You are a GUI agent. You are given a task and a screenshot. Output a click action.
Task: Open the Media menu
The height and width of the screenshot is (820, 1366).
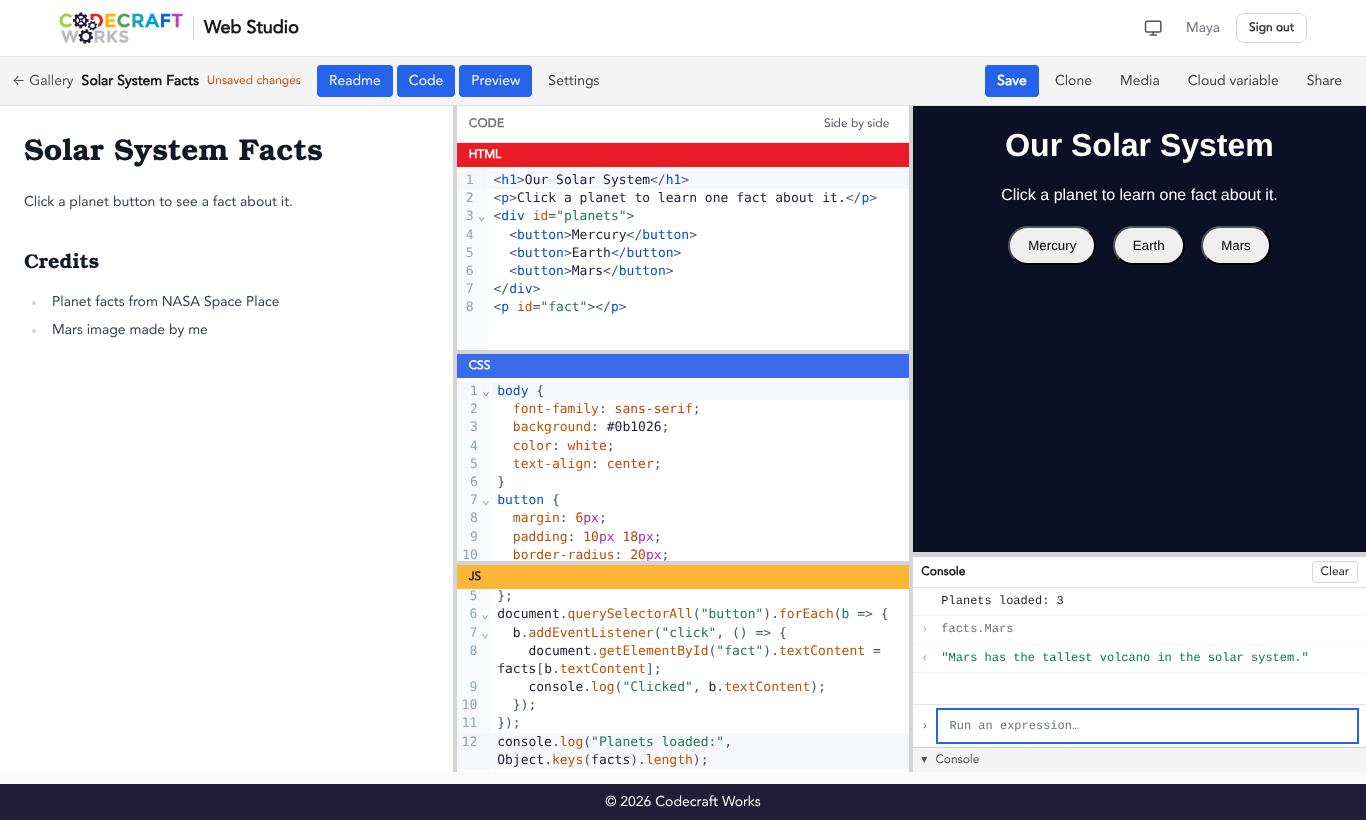coord(1140,81)
